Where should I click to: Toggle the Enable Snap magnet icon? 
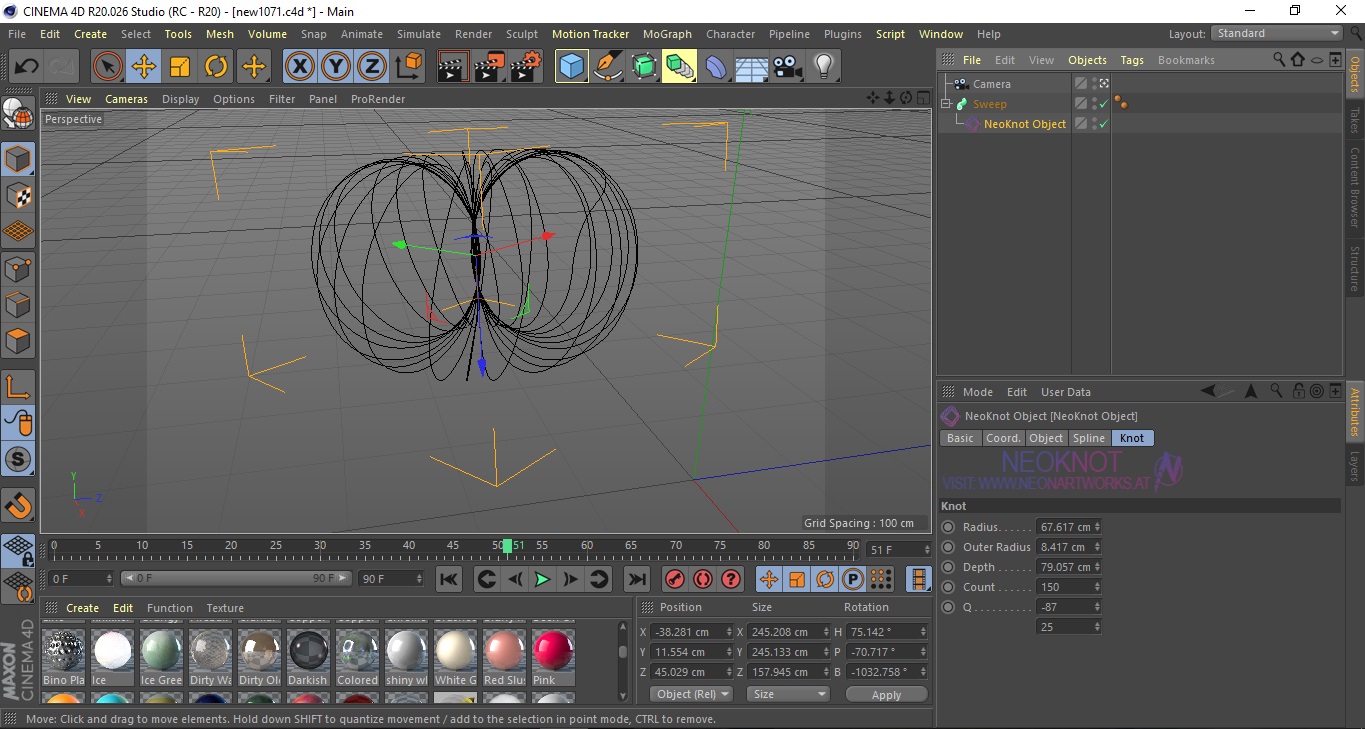pos(18,505)
